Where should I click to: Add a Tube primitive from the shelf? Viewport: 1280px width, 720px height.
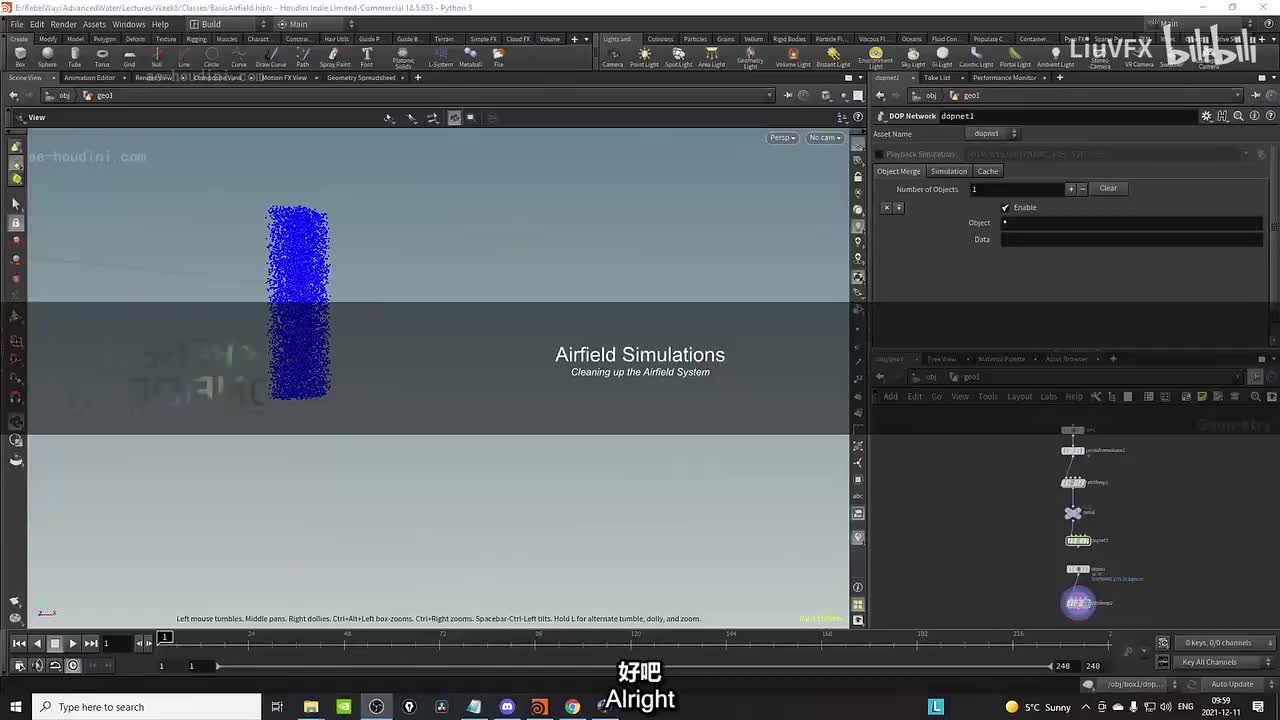pyautogui.click(x=74, y=57)
